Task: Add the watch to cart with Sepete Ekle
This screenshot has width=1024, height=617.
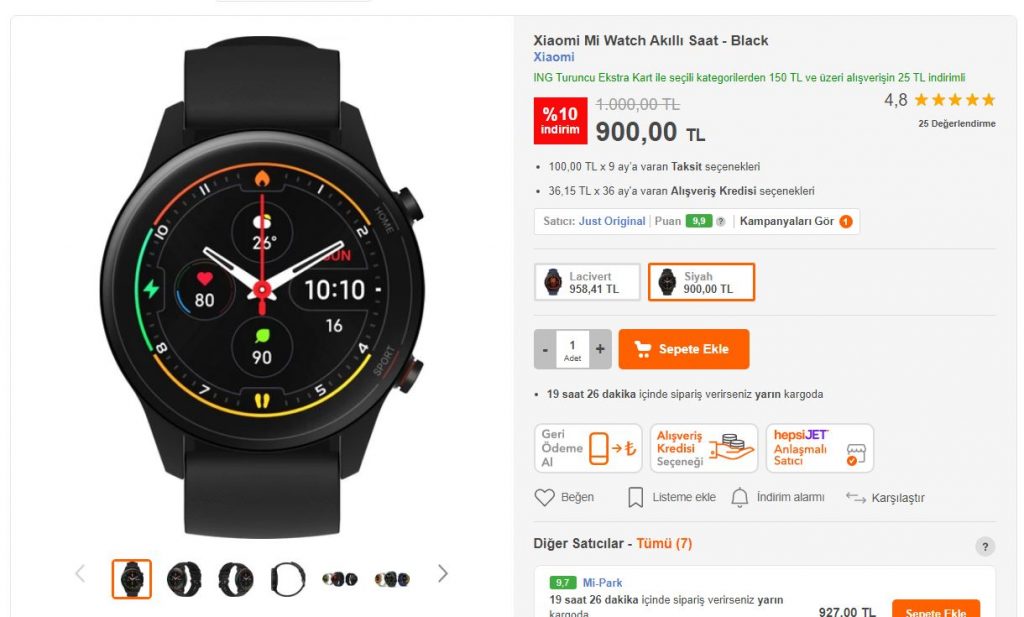Action: pyautogui.click(x=684, y=349)
